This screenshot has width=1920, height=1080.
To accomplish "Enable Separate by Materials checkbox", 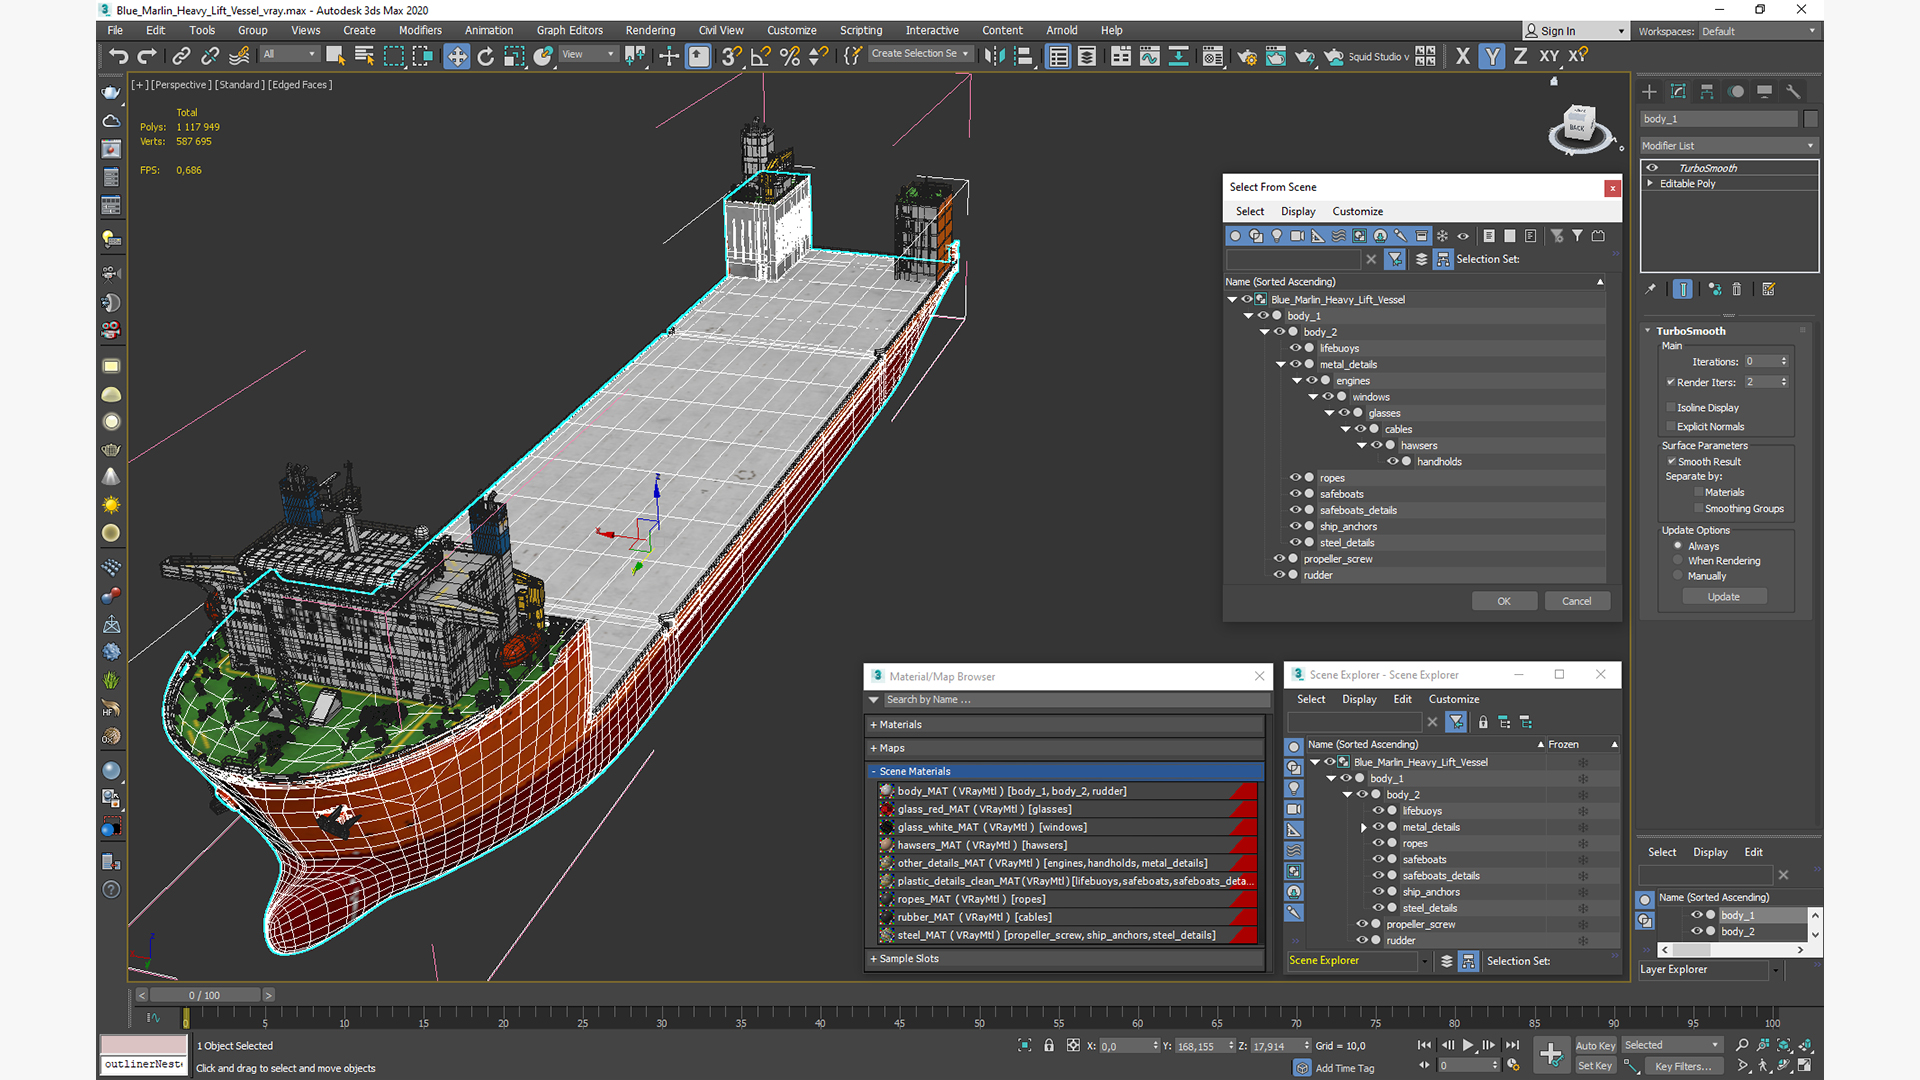I will 1698,492.
